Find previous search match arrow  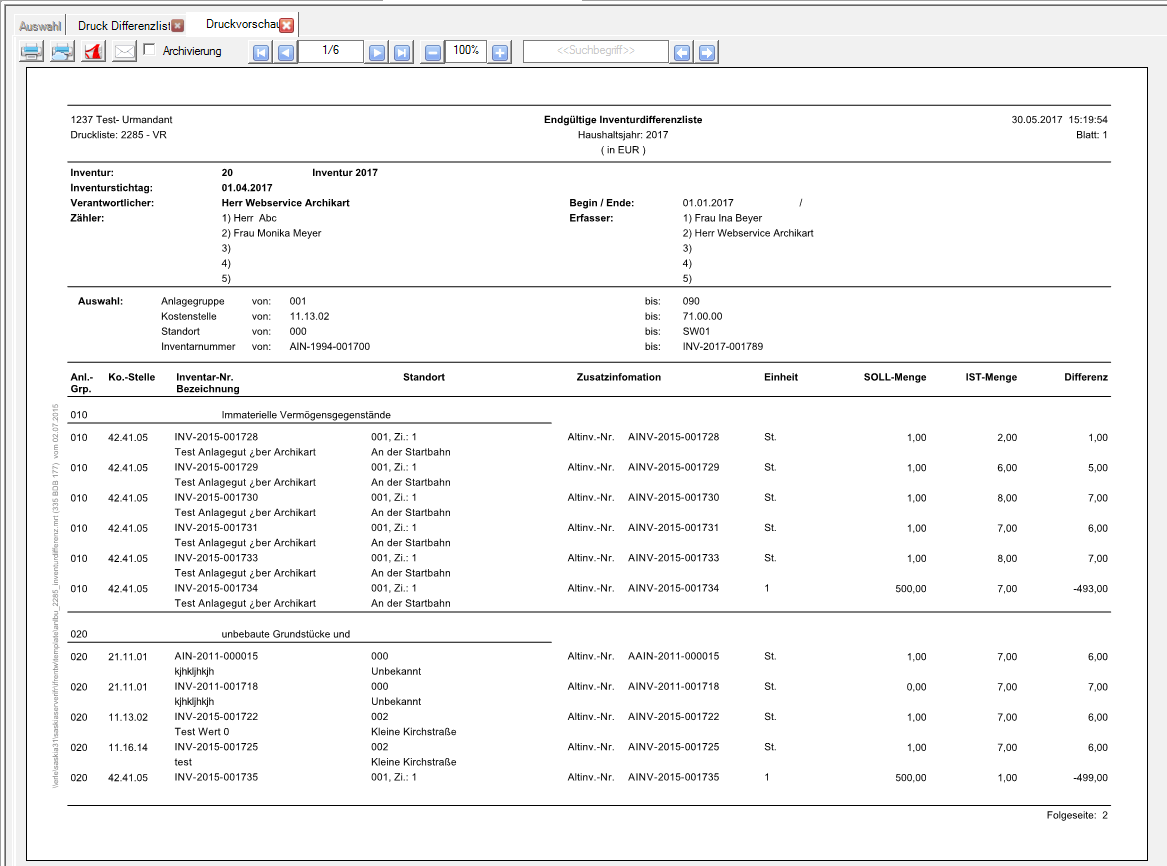click(682, 53)
